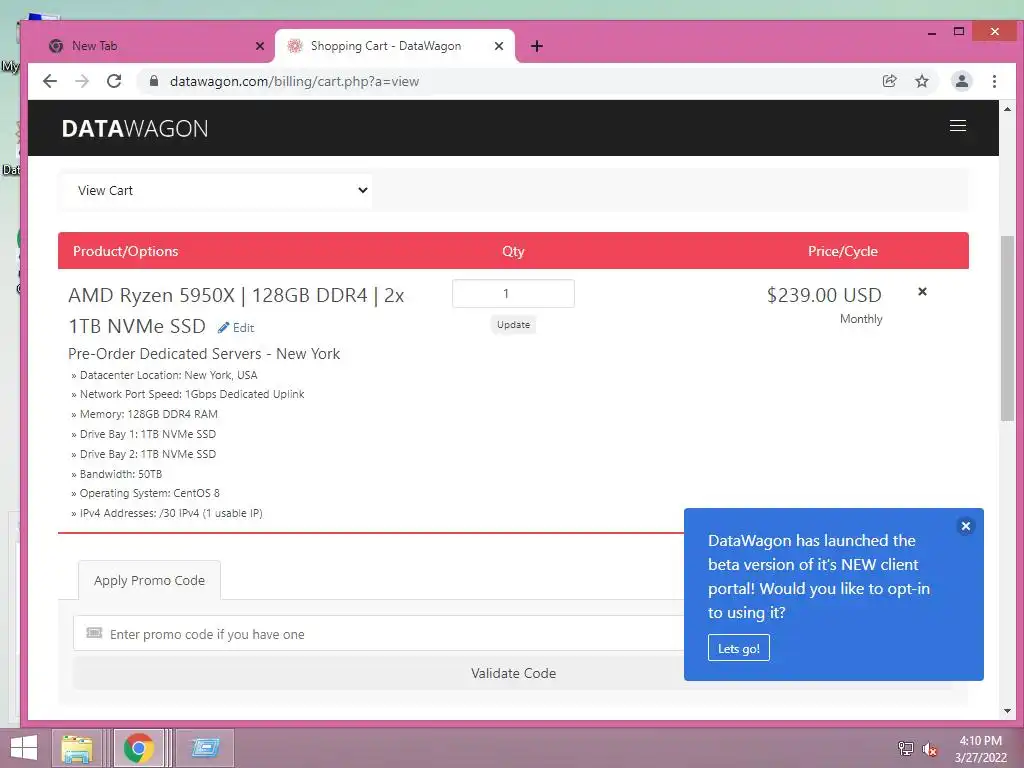
Task: Click the Validate Code button
Action: [x=513, y=673]
